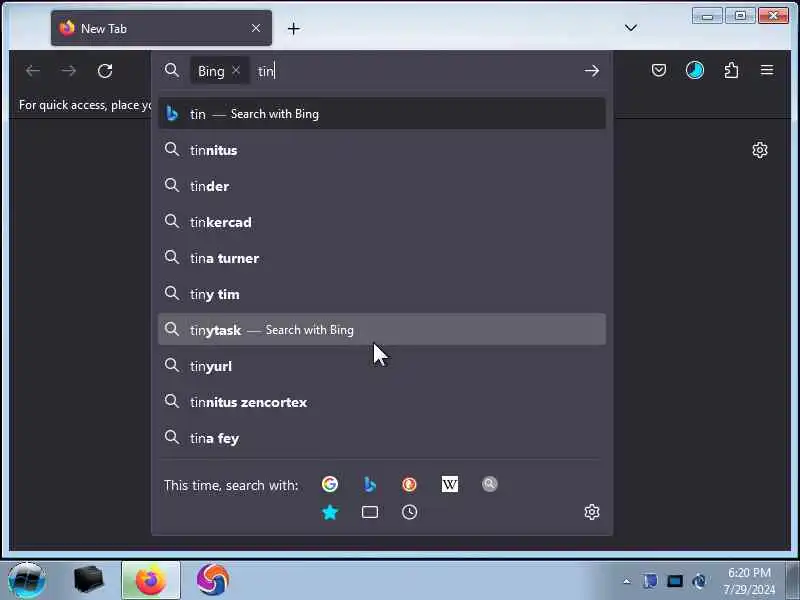Go forward using the forward arrow
Viewport: 800px width, 600px height.
pyautogui.click(x=68, y=71)
